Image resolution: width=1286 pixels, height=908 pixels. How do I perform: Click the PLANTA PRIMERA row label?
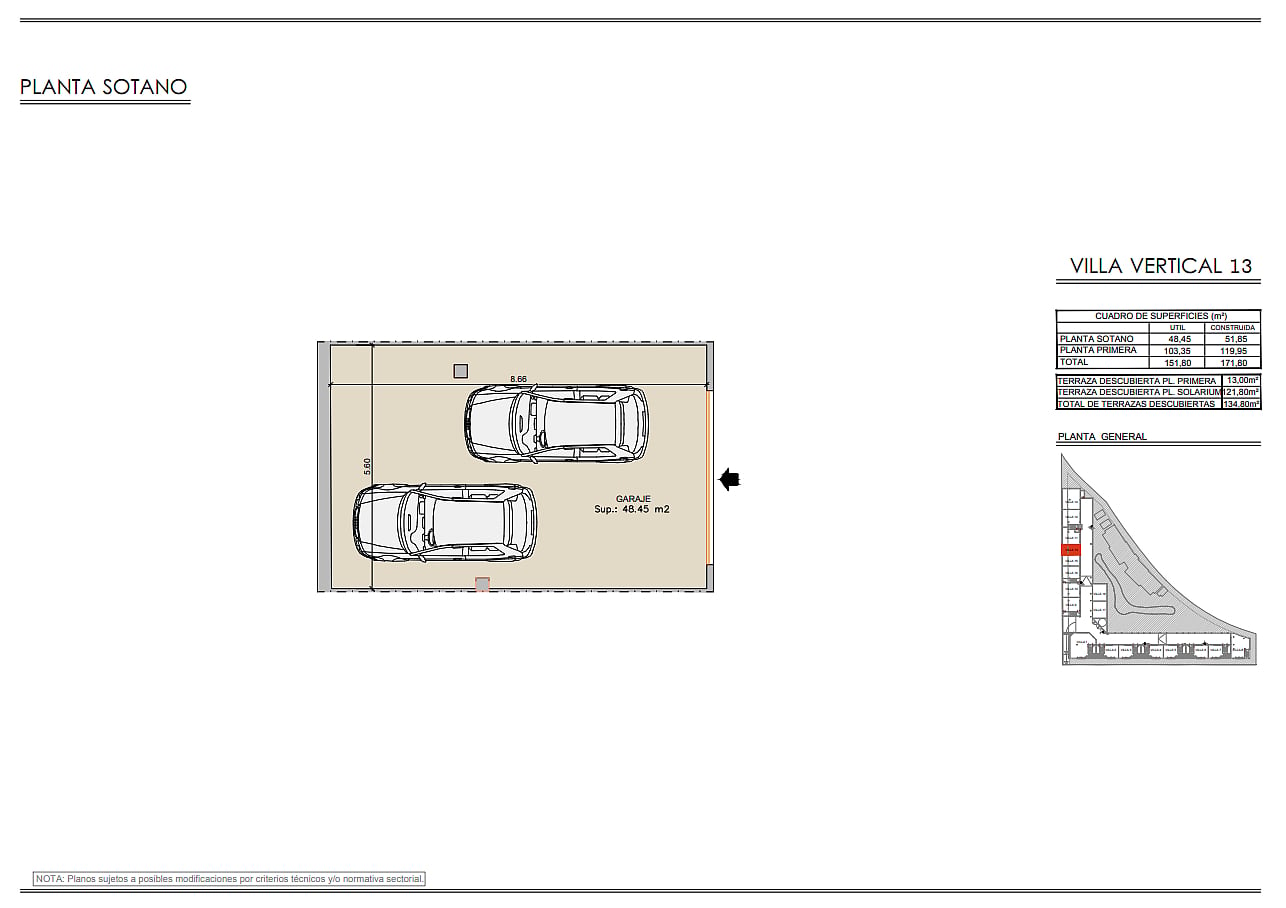[x=1098, y=351]
